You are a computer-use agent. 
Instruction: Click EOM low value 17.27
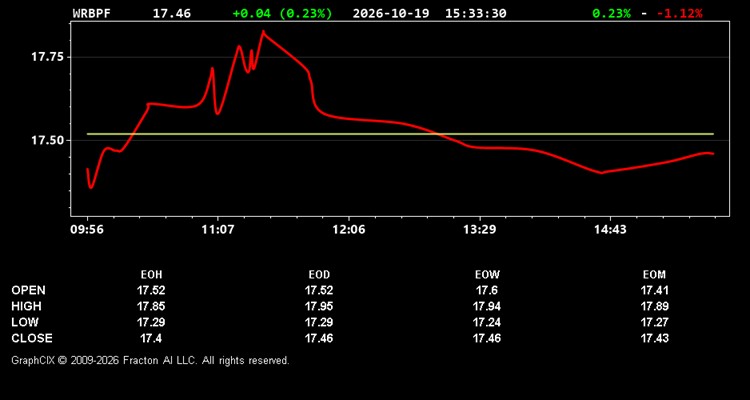pos(654,322)
